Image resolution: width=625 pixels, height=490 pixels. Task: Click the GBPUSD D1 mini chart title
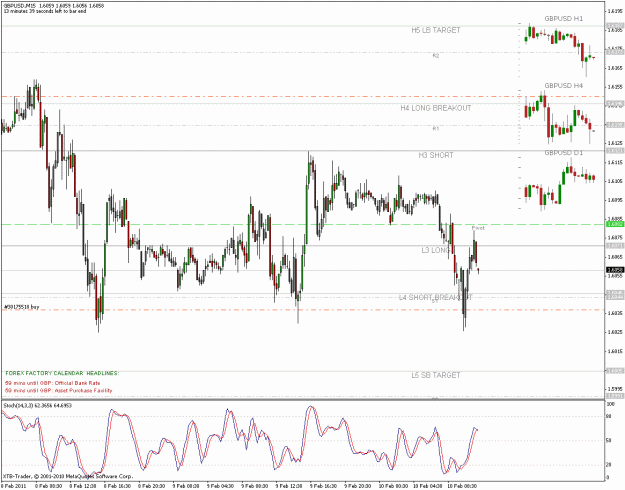[564, 153]
